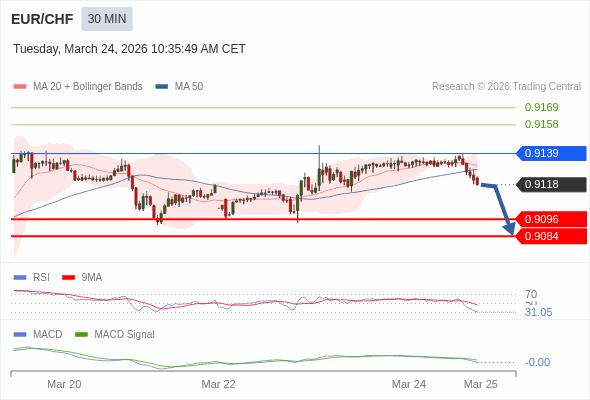Click the red 0.9096 support price tag
The image size is (590, 400).
(x=551, y=219)
